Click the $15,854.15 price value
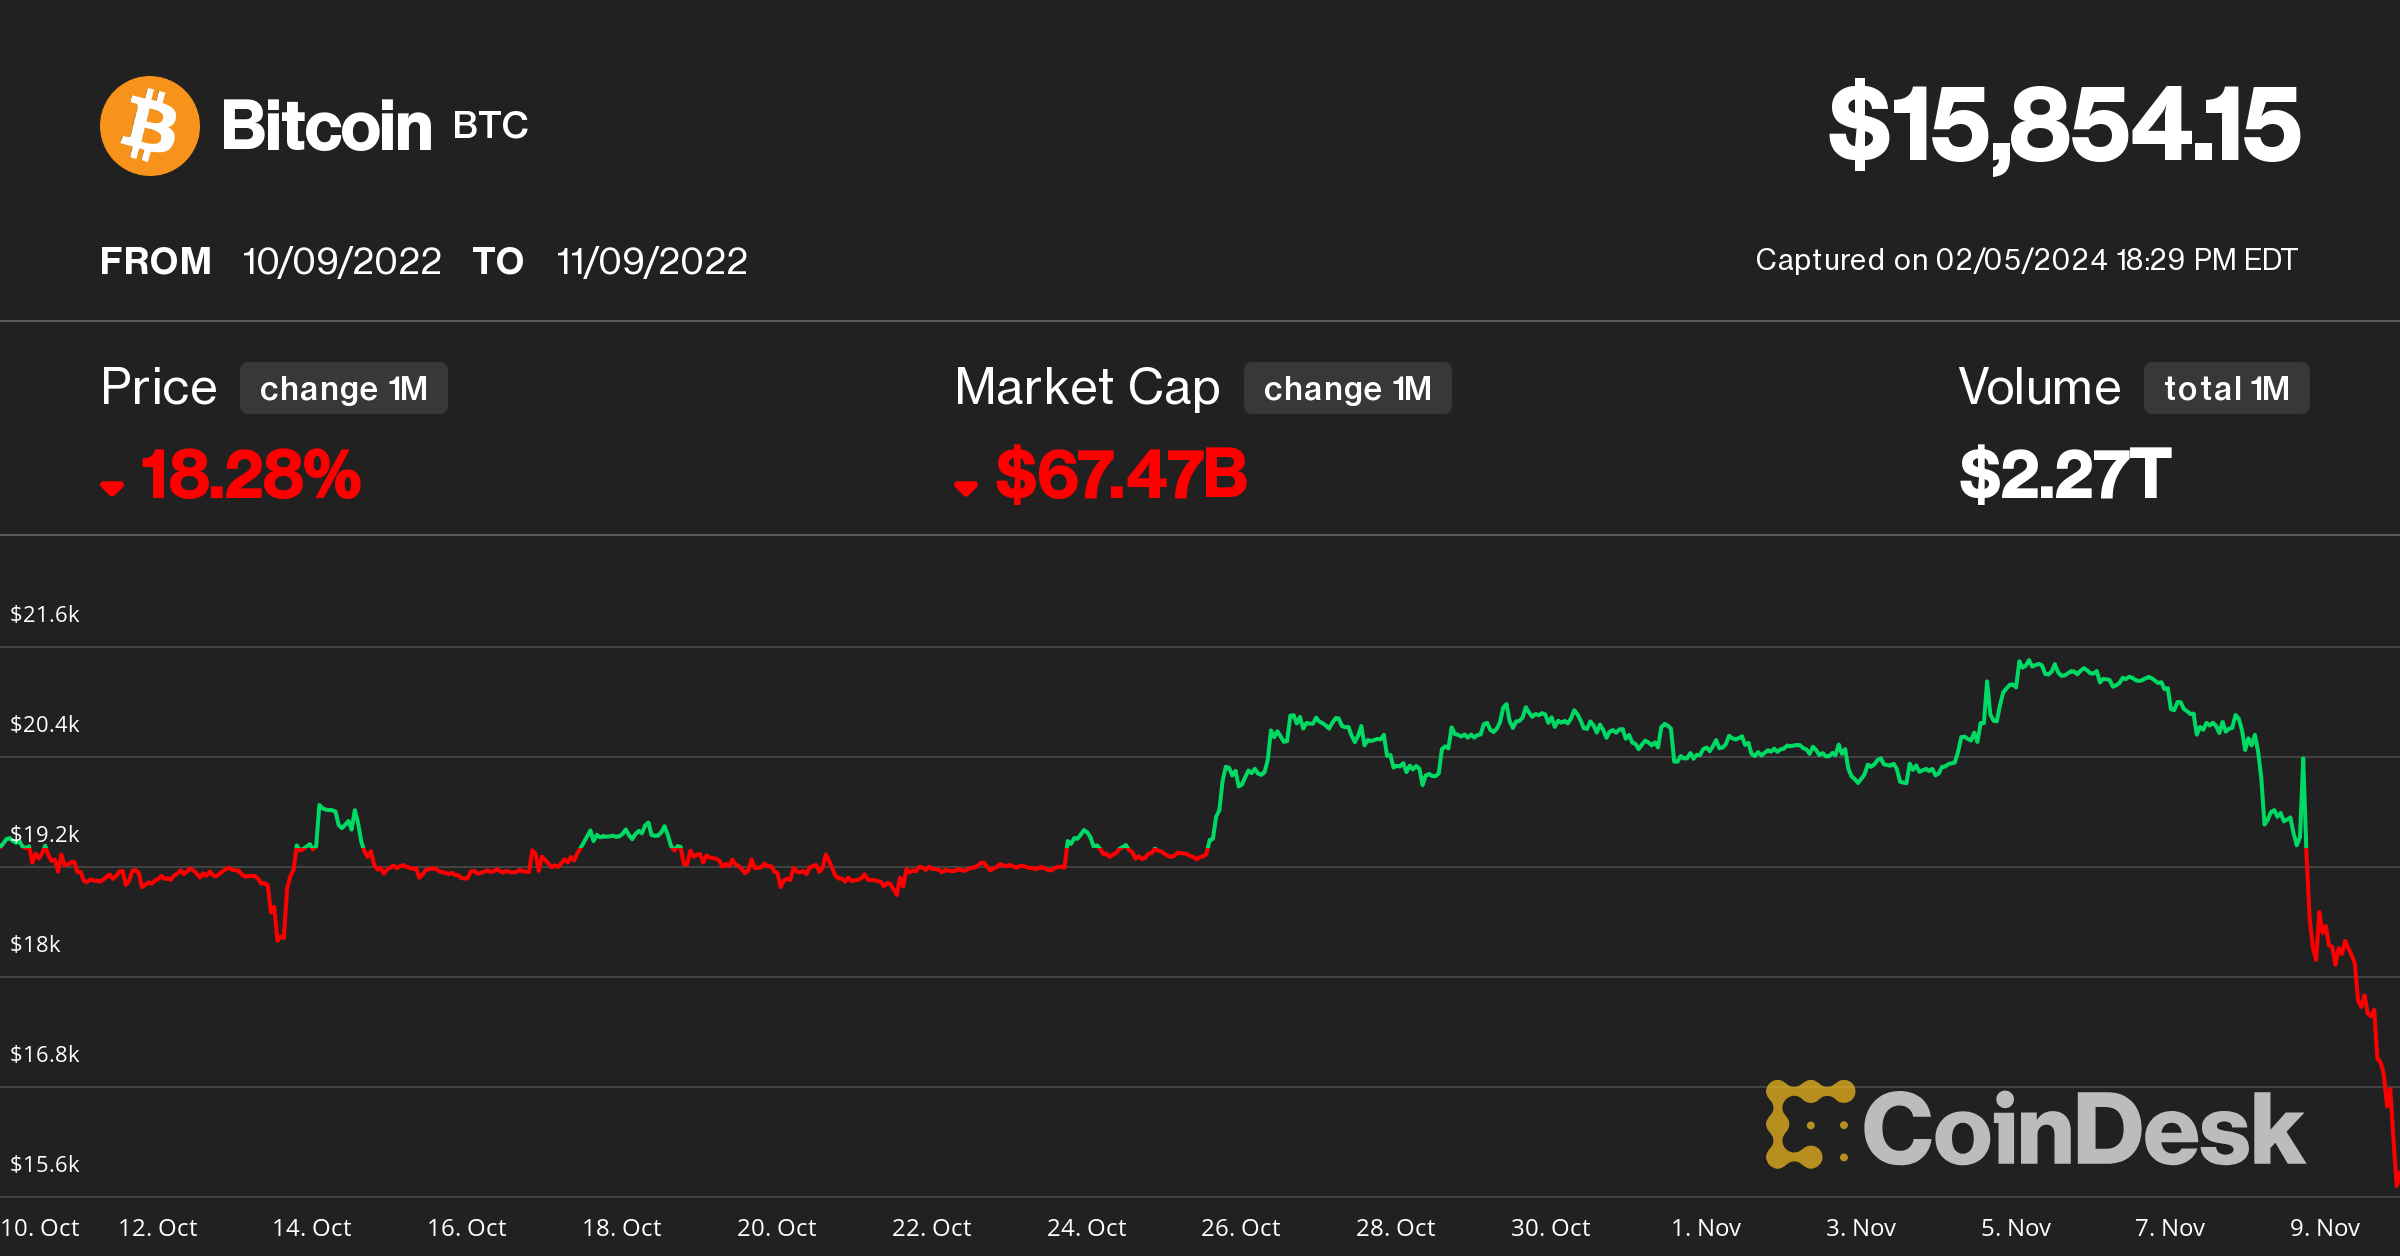 [2064, 125]
